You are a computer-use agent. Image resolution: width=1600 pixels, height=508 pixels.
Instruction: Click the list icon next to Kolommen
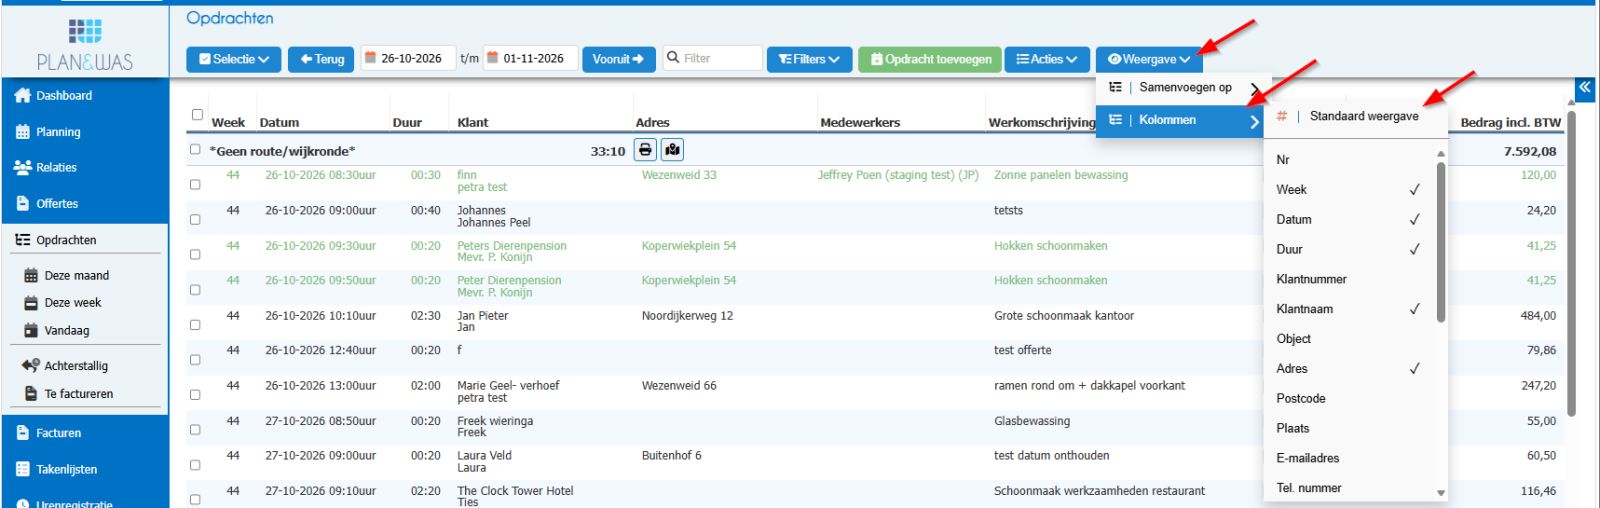[1115, 120]
